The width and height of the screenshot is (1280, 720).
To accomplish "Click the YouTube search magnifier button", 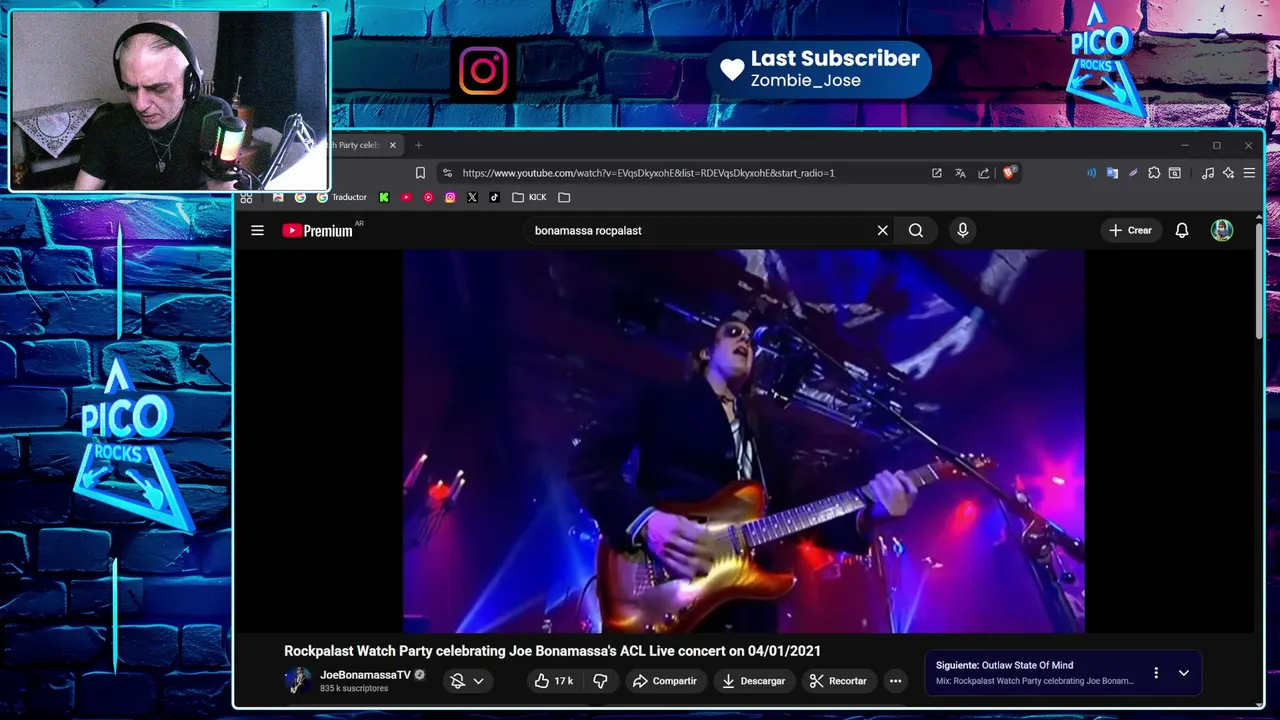I will tap(916, 230).
